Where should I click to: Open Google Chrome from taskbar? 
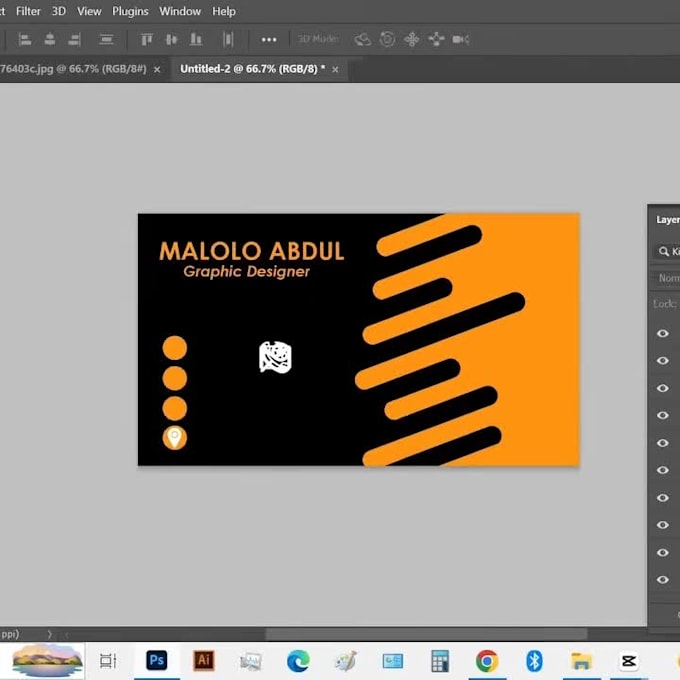pyautogui.click(x=487, y=661)
